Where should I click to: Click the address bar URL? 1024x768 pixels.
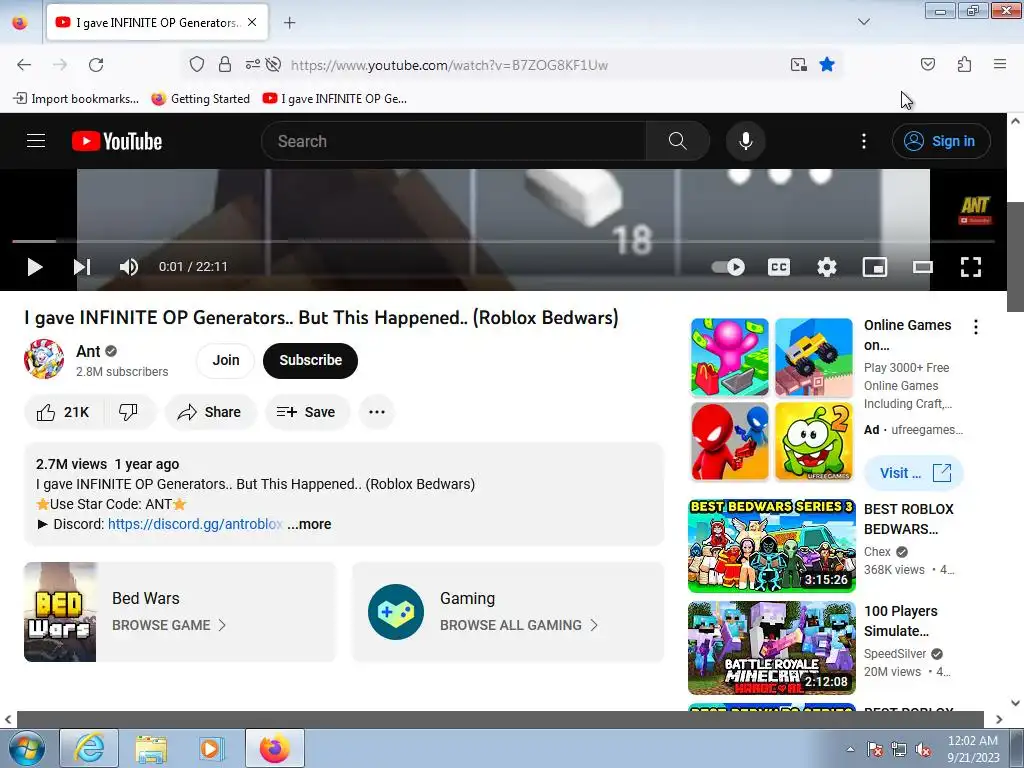(449, 65)
